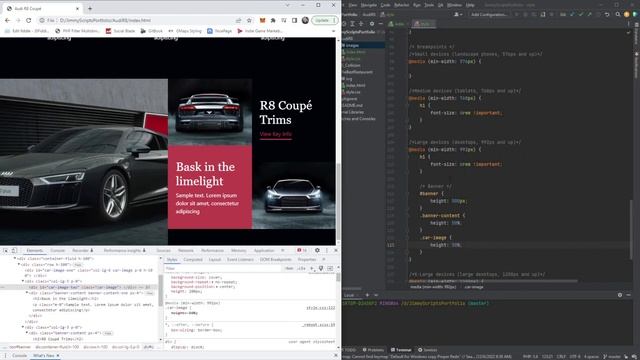Open PhpStorm Terminal tool window button
This screenshot has width=640, height=360.
coord(401,350)
